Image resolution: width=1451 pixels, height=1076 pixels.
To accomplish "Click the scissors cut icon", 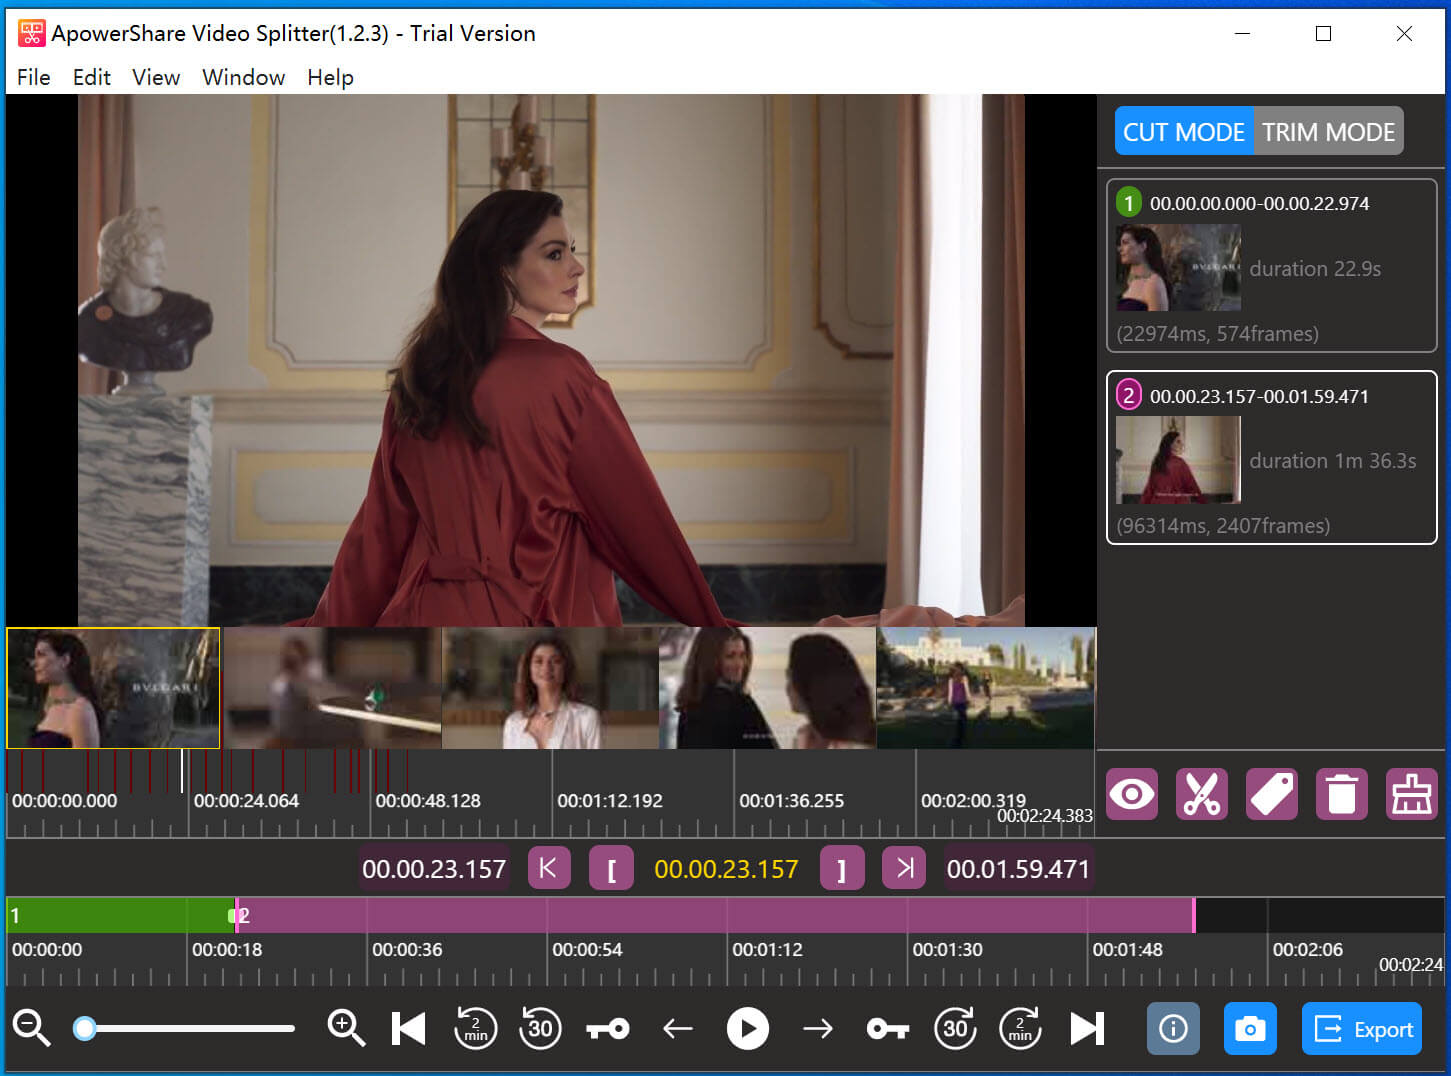I will click(x=1201, y=795).
